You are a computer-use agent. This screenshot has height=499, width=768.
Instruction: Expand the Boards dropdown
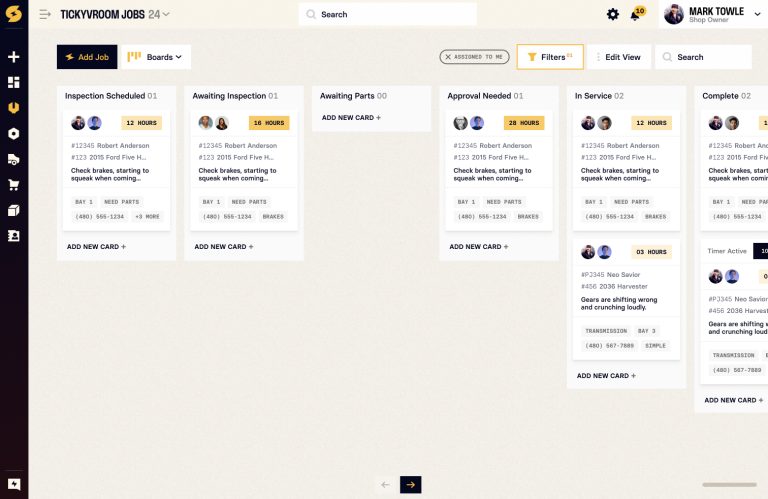click(158, 57)
